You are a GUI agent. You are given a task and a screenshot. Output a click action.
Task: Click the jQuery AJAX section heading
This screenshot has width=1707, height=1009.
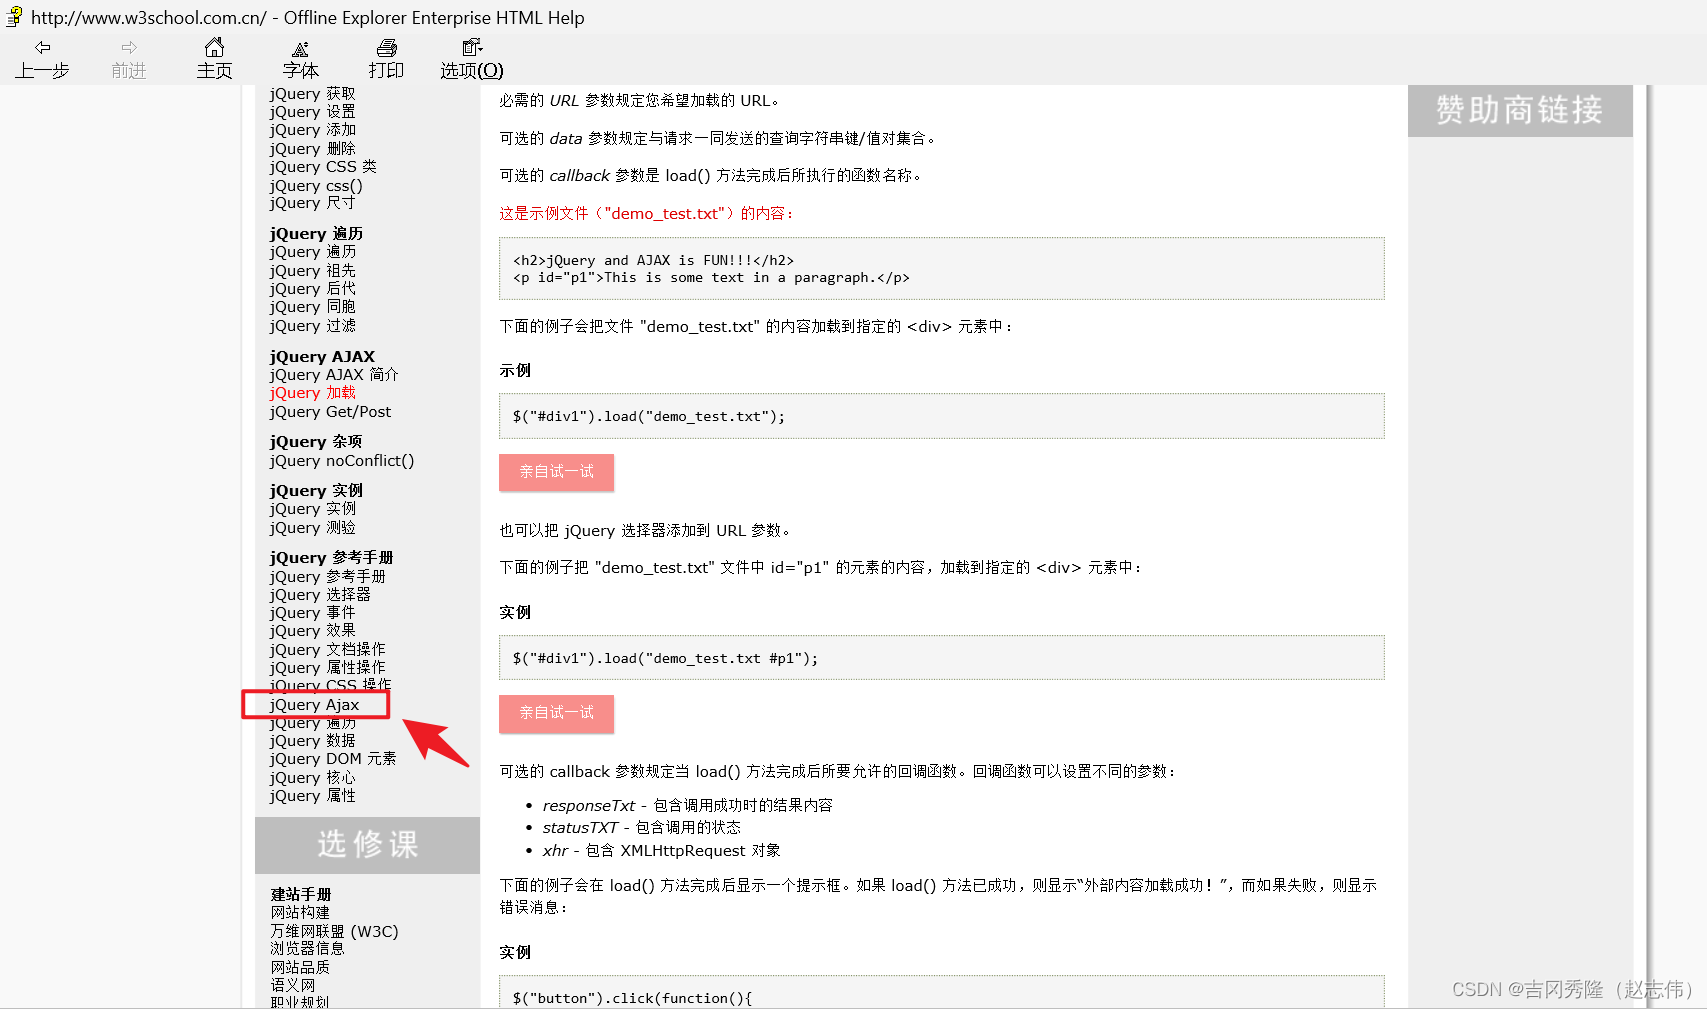coord(322,357)
